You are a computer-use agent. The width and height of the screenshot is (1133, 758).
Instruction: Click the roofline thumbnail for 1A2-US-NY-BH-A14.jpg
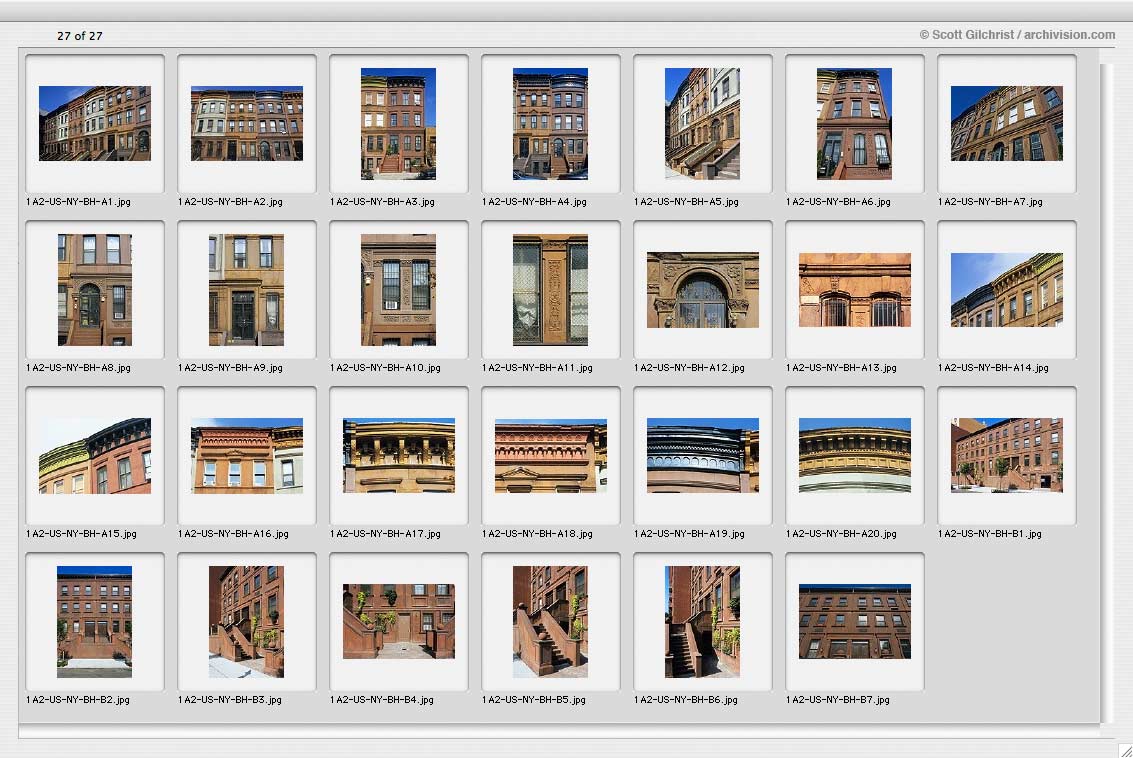click(1007, 290)
